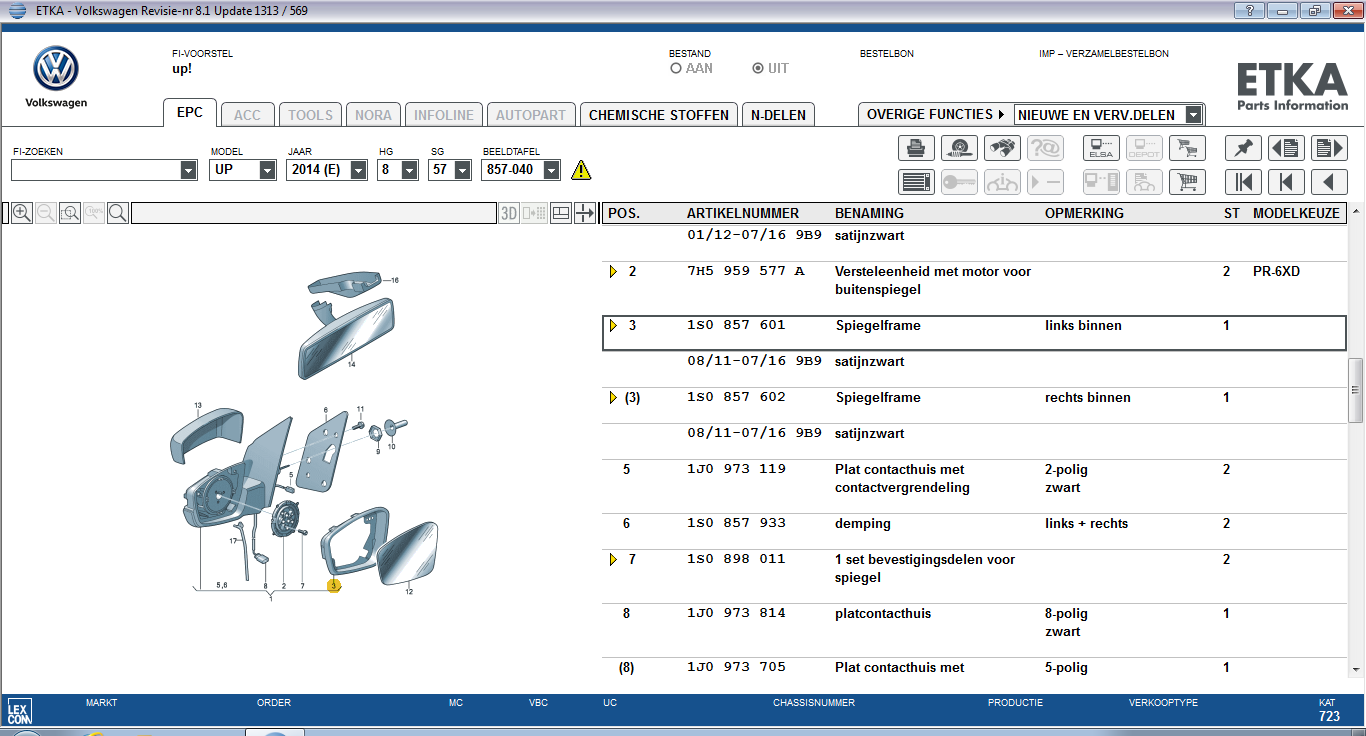This screenshot has height=736, width=1366.
Task: Click the parts list vertical scrollbar thumb
Action: 1356,390
